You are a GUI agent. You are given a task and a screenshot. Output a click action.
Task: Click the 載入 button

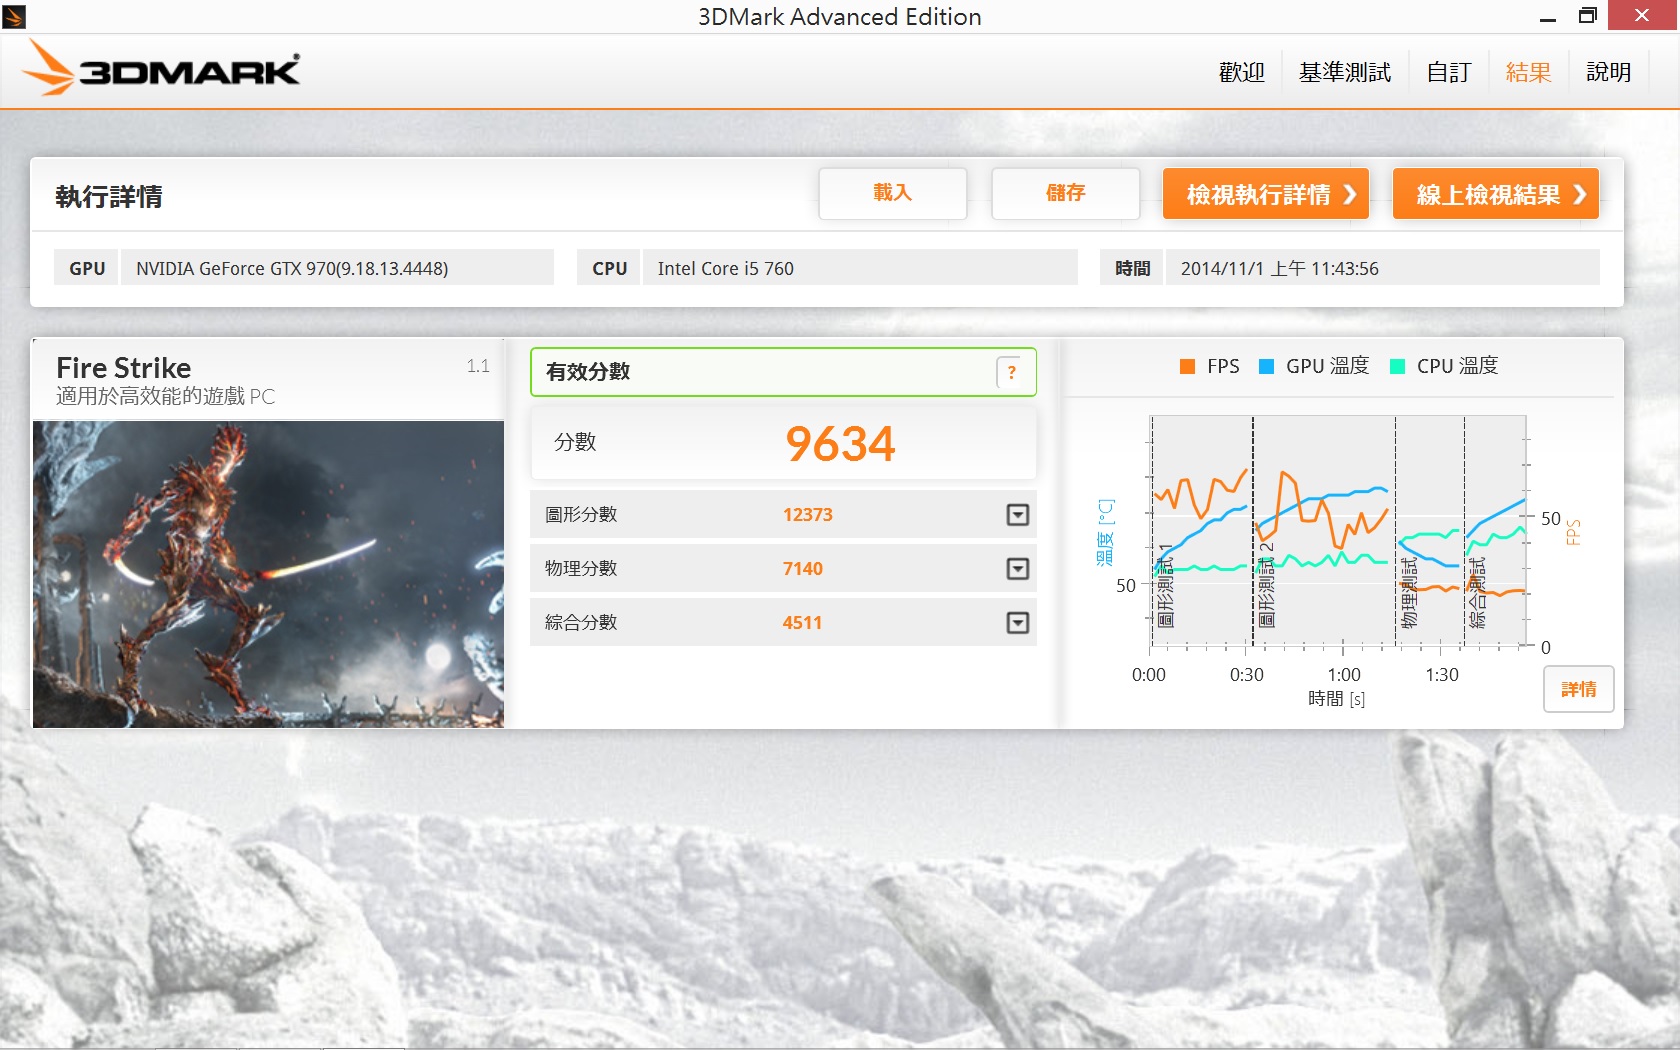(892, 193)
